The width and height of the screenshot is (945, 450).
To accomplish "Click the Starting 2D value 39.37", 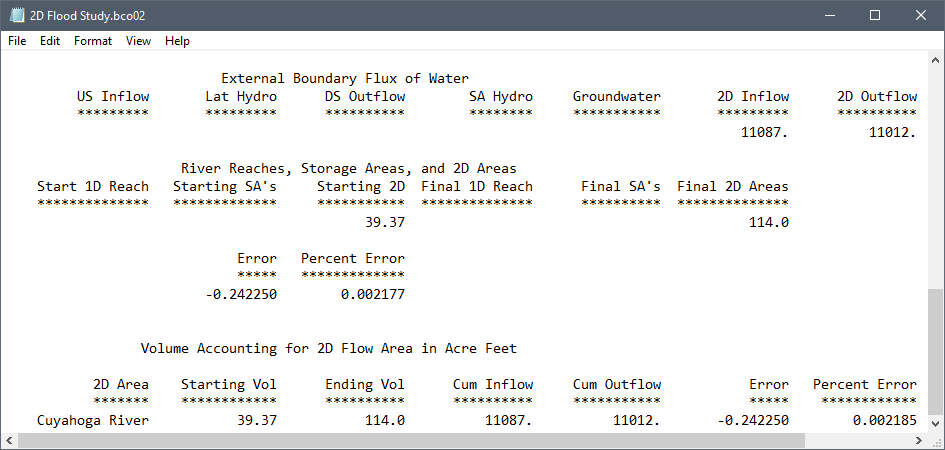I will point(384,222).
